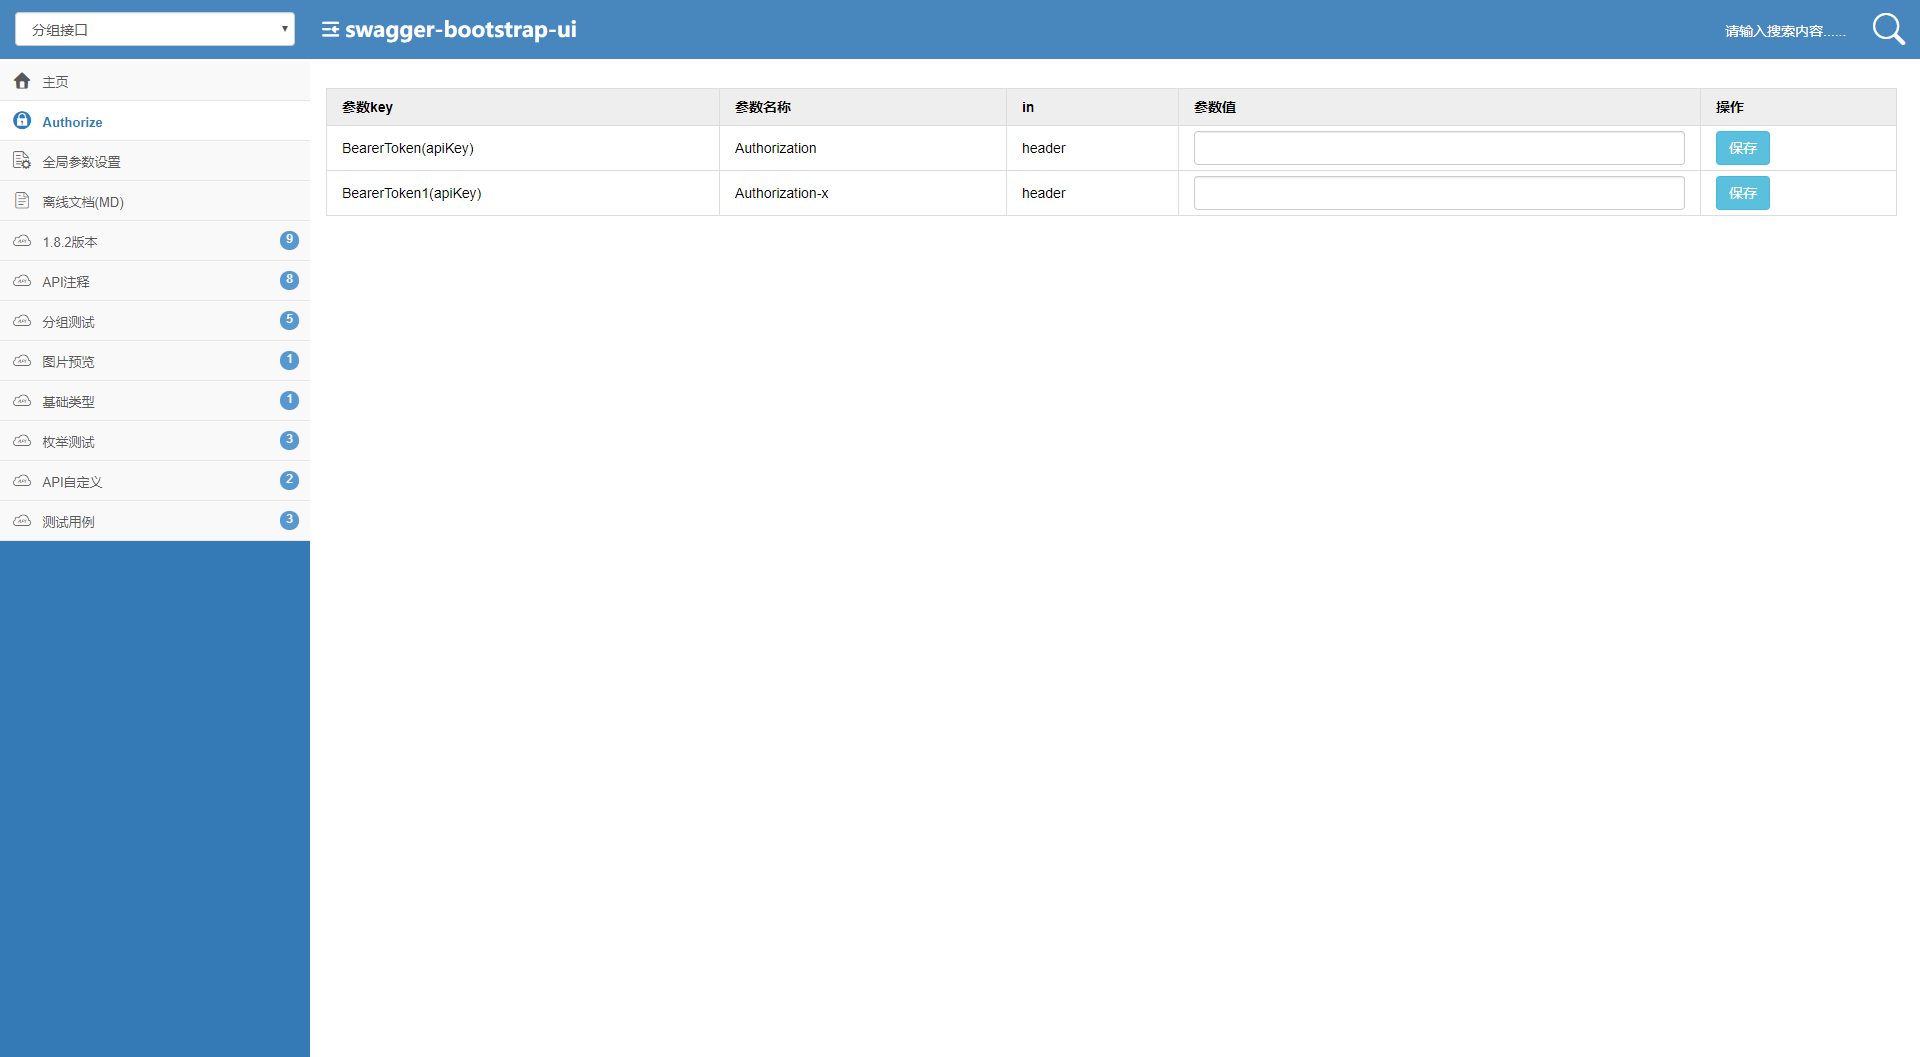Click the settings document icon for 全局参数设置

pyautogui.click(x=22, y=161)
